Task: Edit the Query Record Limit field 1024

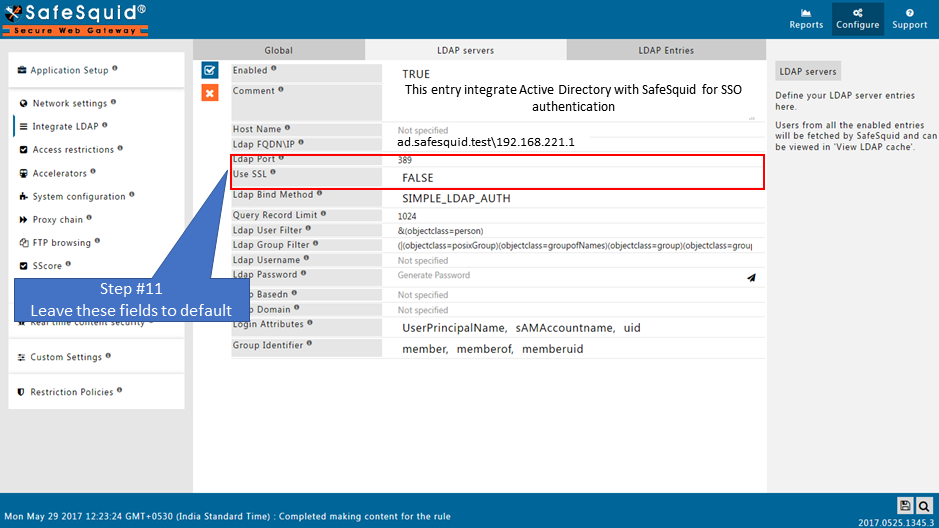Action: (573, 216)
